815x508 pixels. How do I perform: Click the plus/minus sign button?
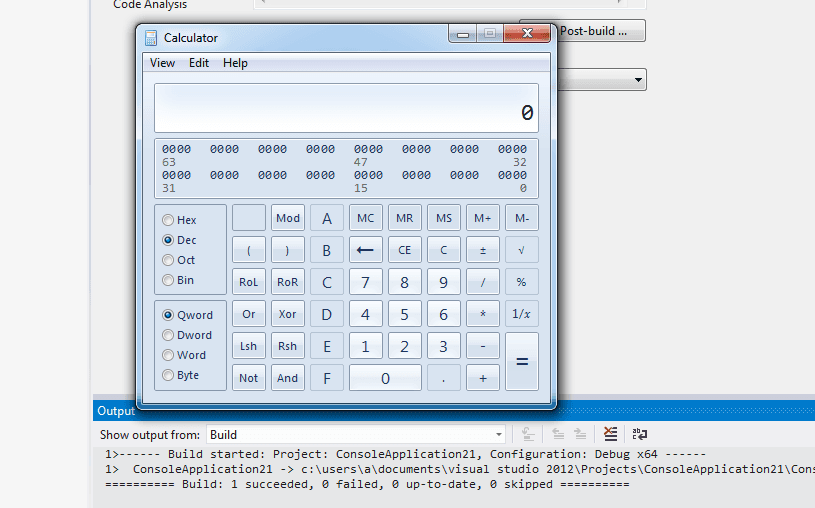(x=482, y=250)
